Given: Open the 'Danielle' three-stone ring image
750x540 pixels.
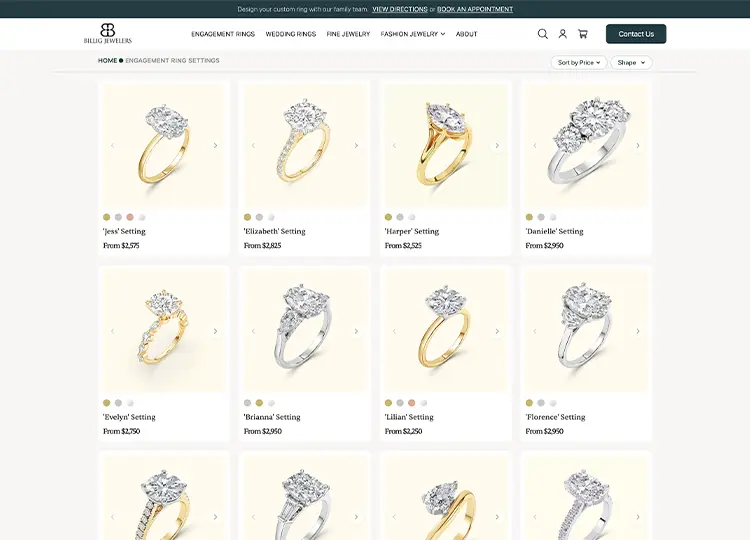Looking at the screenshot, I should point(586,145).
